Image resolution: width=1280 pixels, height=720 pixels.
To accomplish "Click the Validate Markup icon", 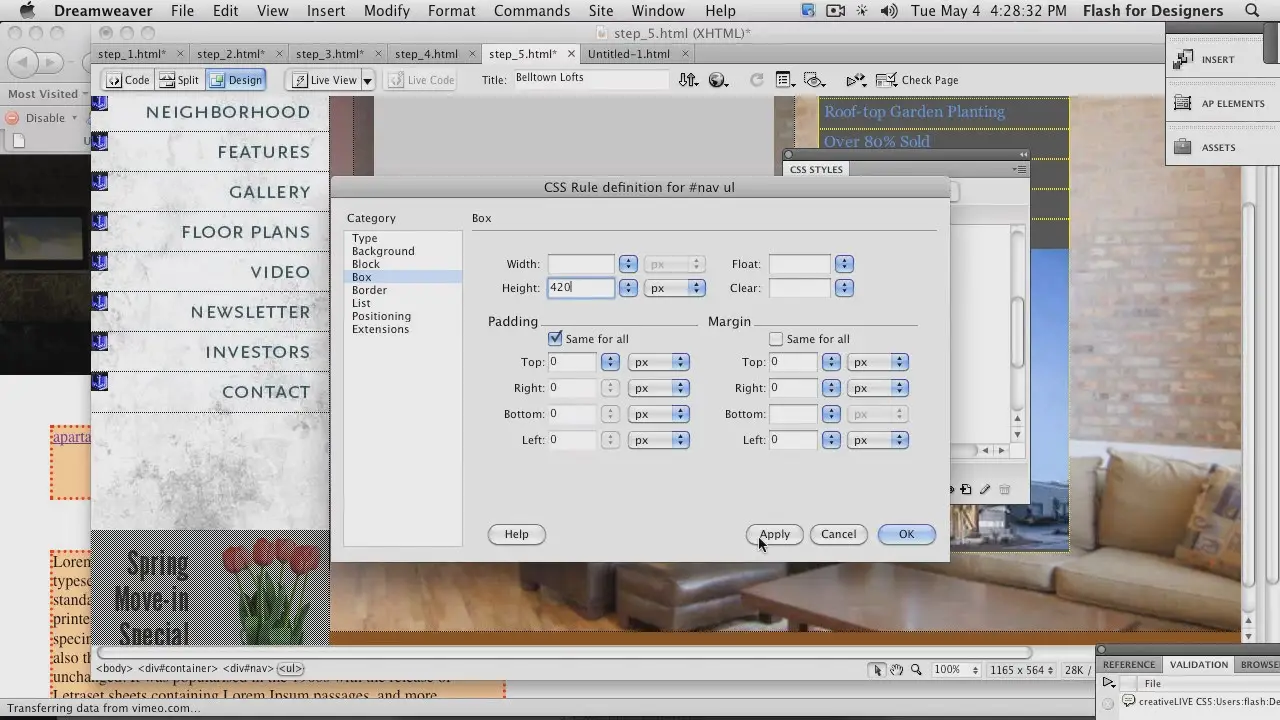I will 856,80.
